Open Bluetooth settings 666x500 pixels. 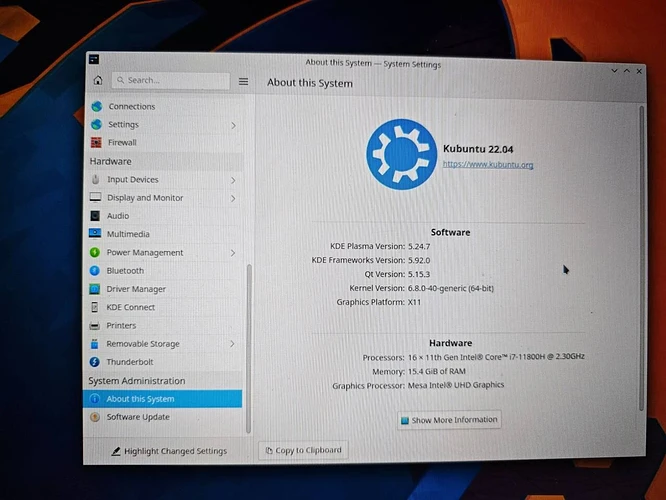click(125, 271)
